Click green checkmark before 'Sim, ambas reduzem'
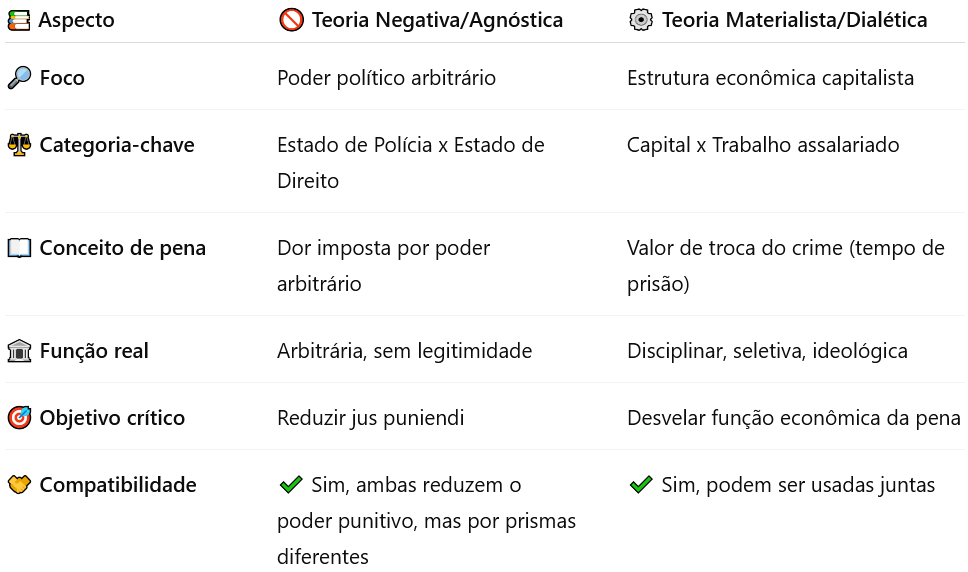Image resolution: width=968 pixels, height=572 pixels. click(x=291, y=485)
